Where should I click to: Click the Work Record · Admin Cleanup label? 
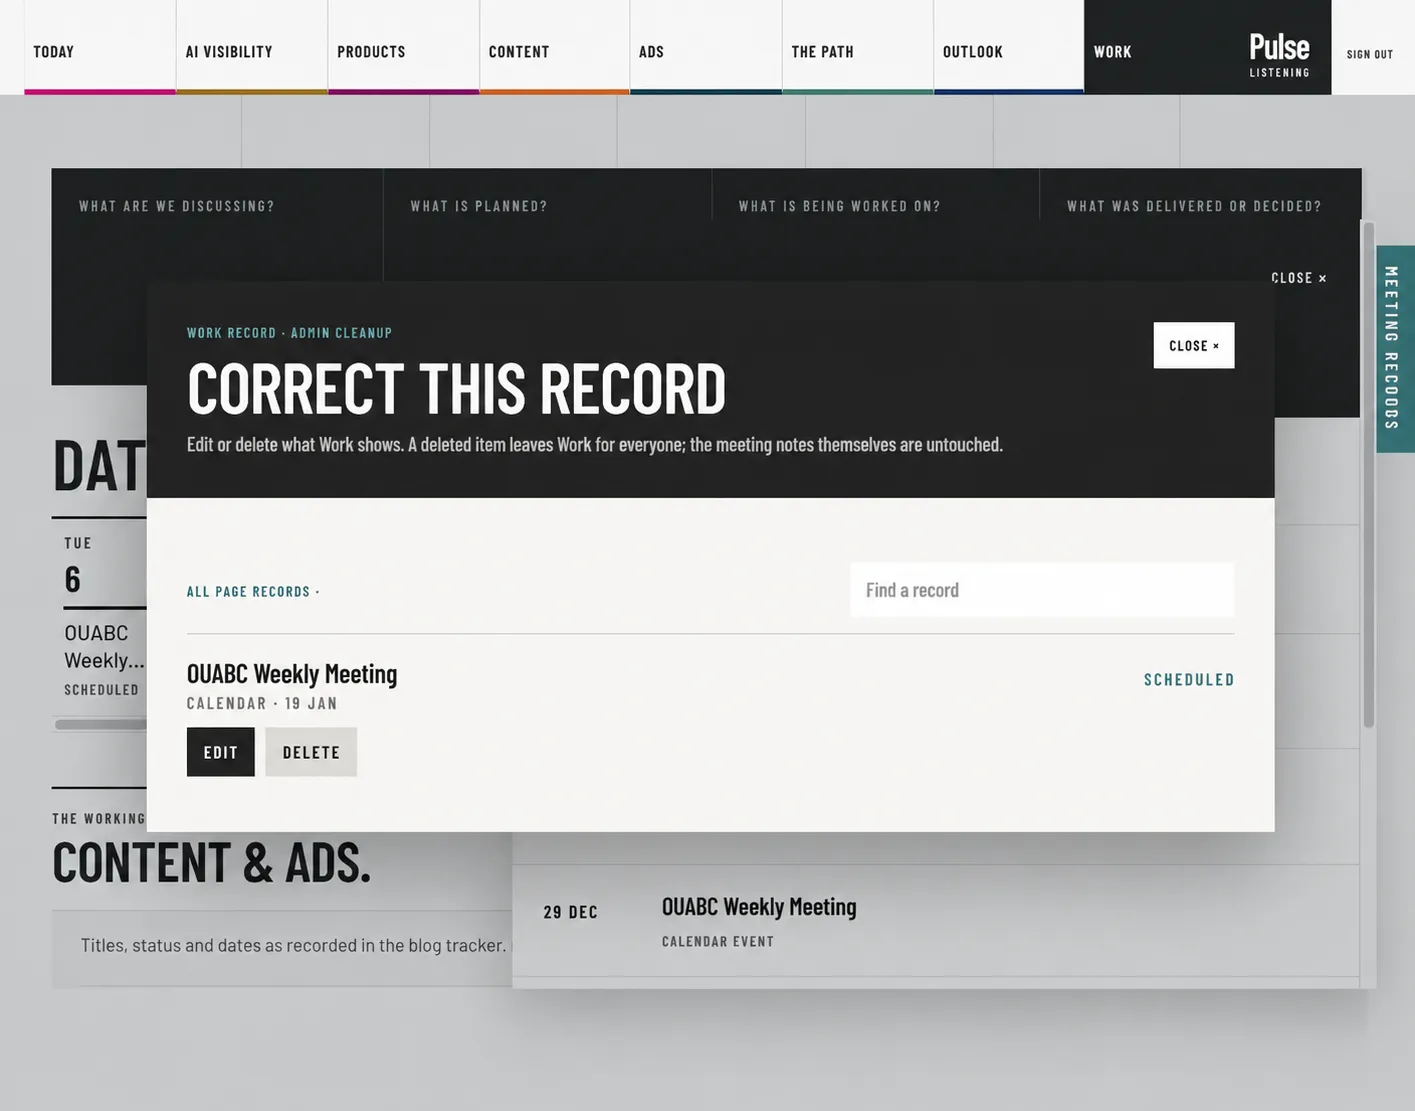tap(290, 333)
